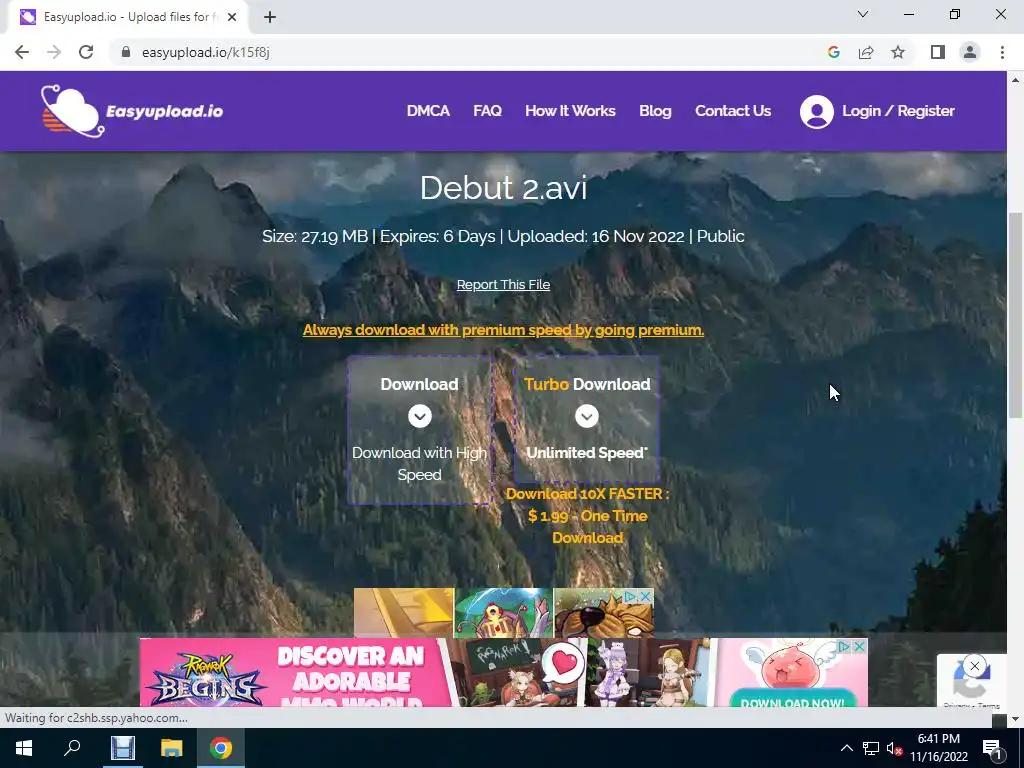
Task: Open a new tab with plus icon
Action: point(270,17)
